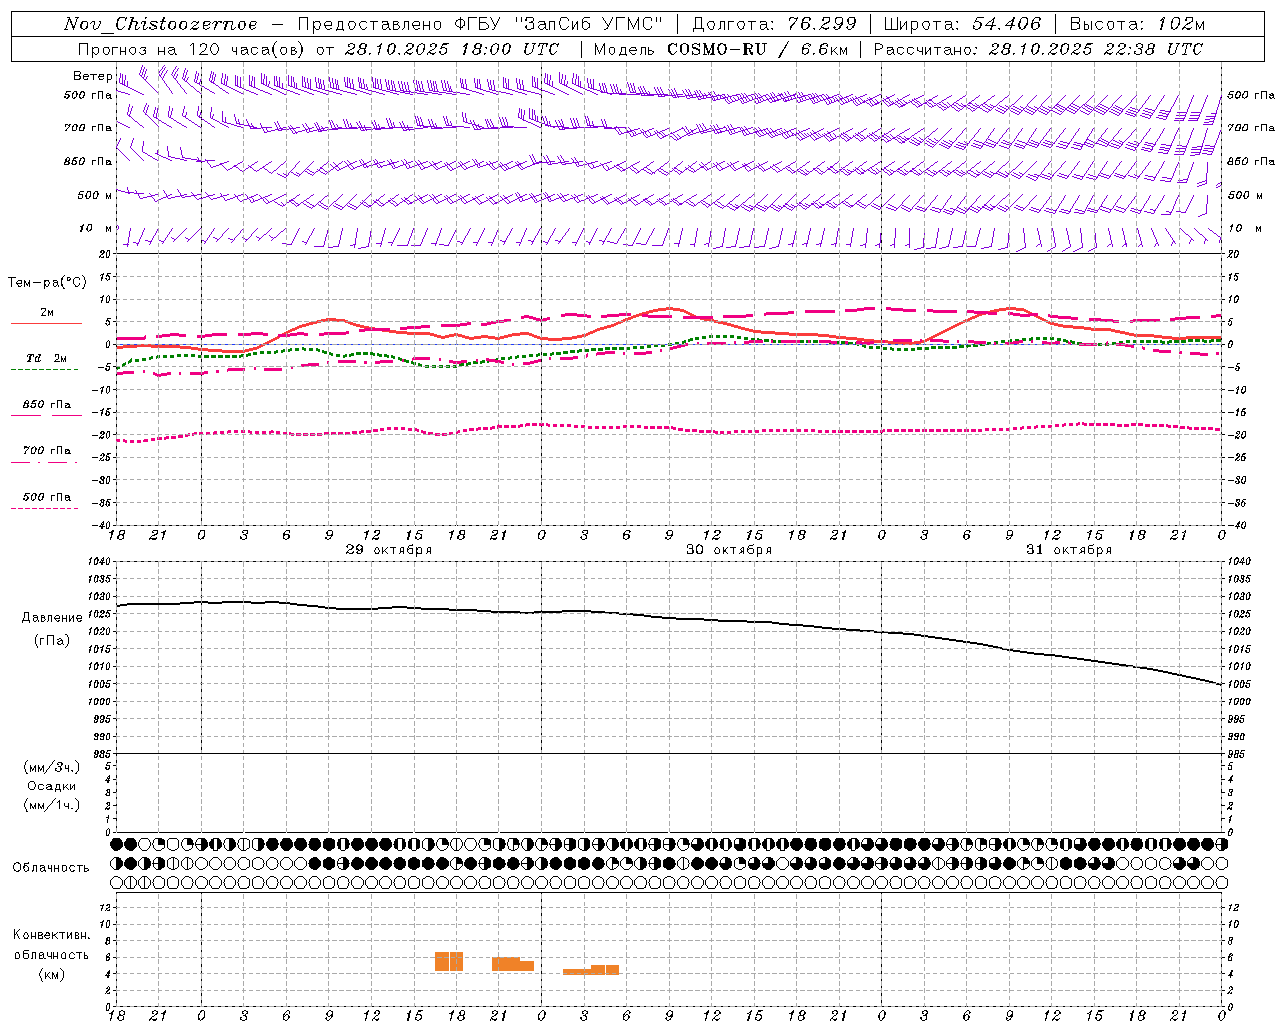
Task: Click the "30 октября" date label
Action: (729, 550)
